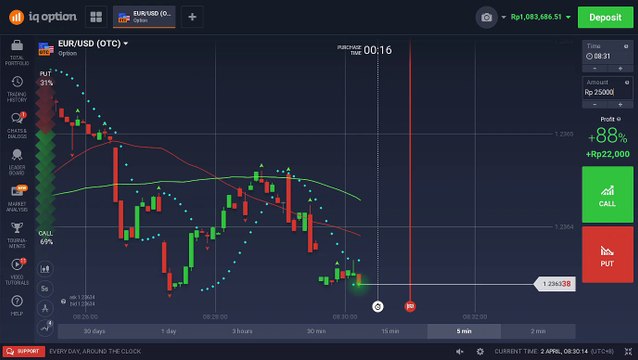Decrease expiration time with minus
Screen dimensions: 638x360
click(x=595, y=69)
